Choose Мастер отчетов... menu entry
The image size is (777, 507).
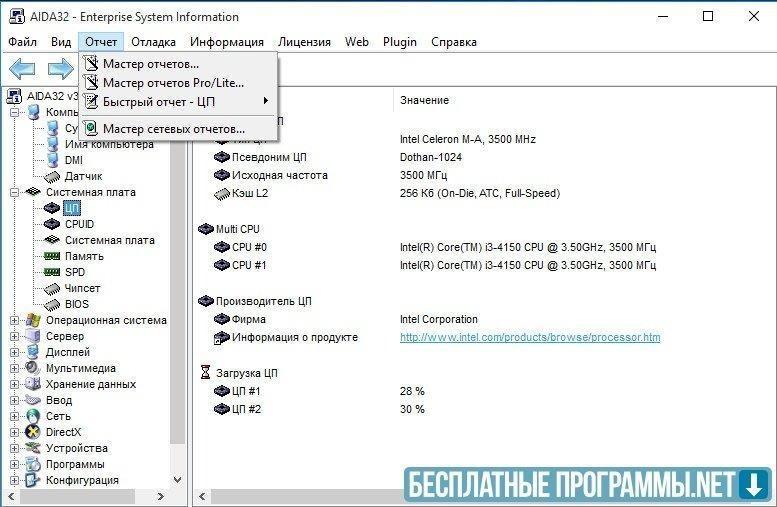point(178,64)
